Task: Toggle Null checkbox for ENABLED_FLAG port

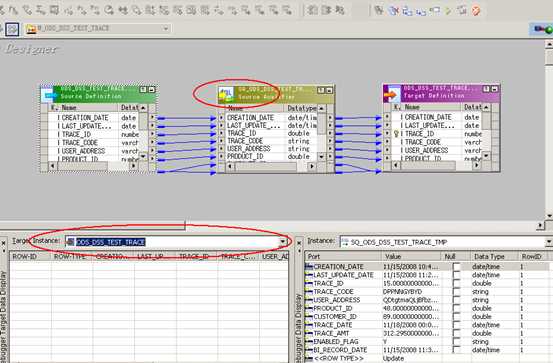Action: pyautogui.click(x=457, y=341)
